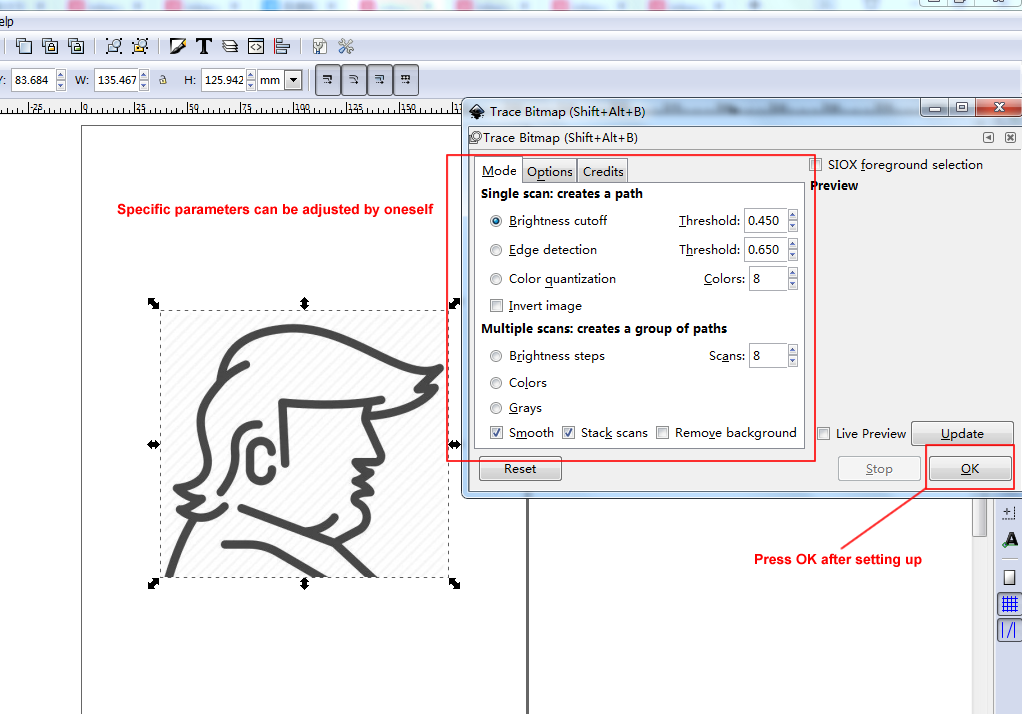Open Inkscape Preferences wrench icon
Screen dimensions: 1022x714
[346, 46]
